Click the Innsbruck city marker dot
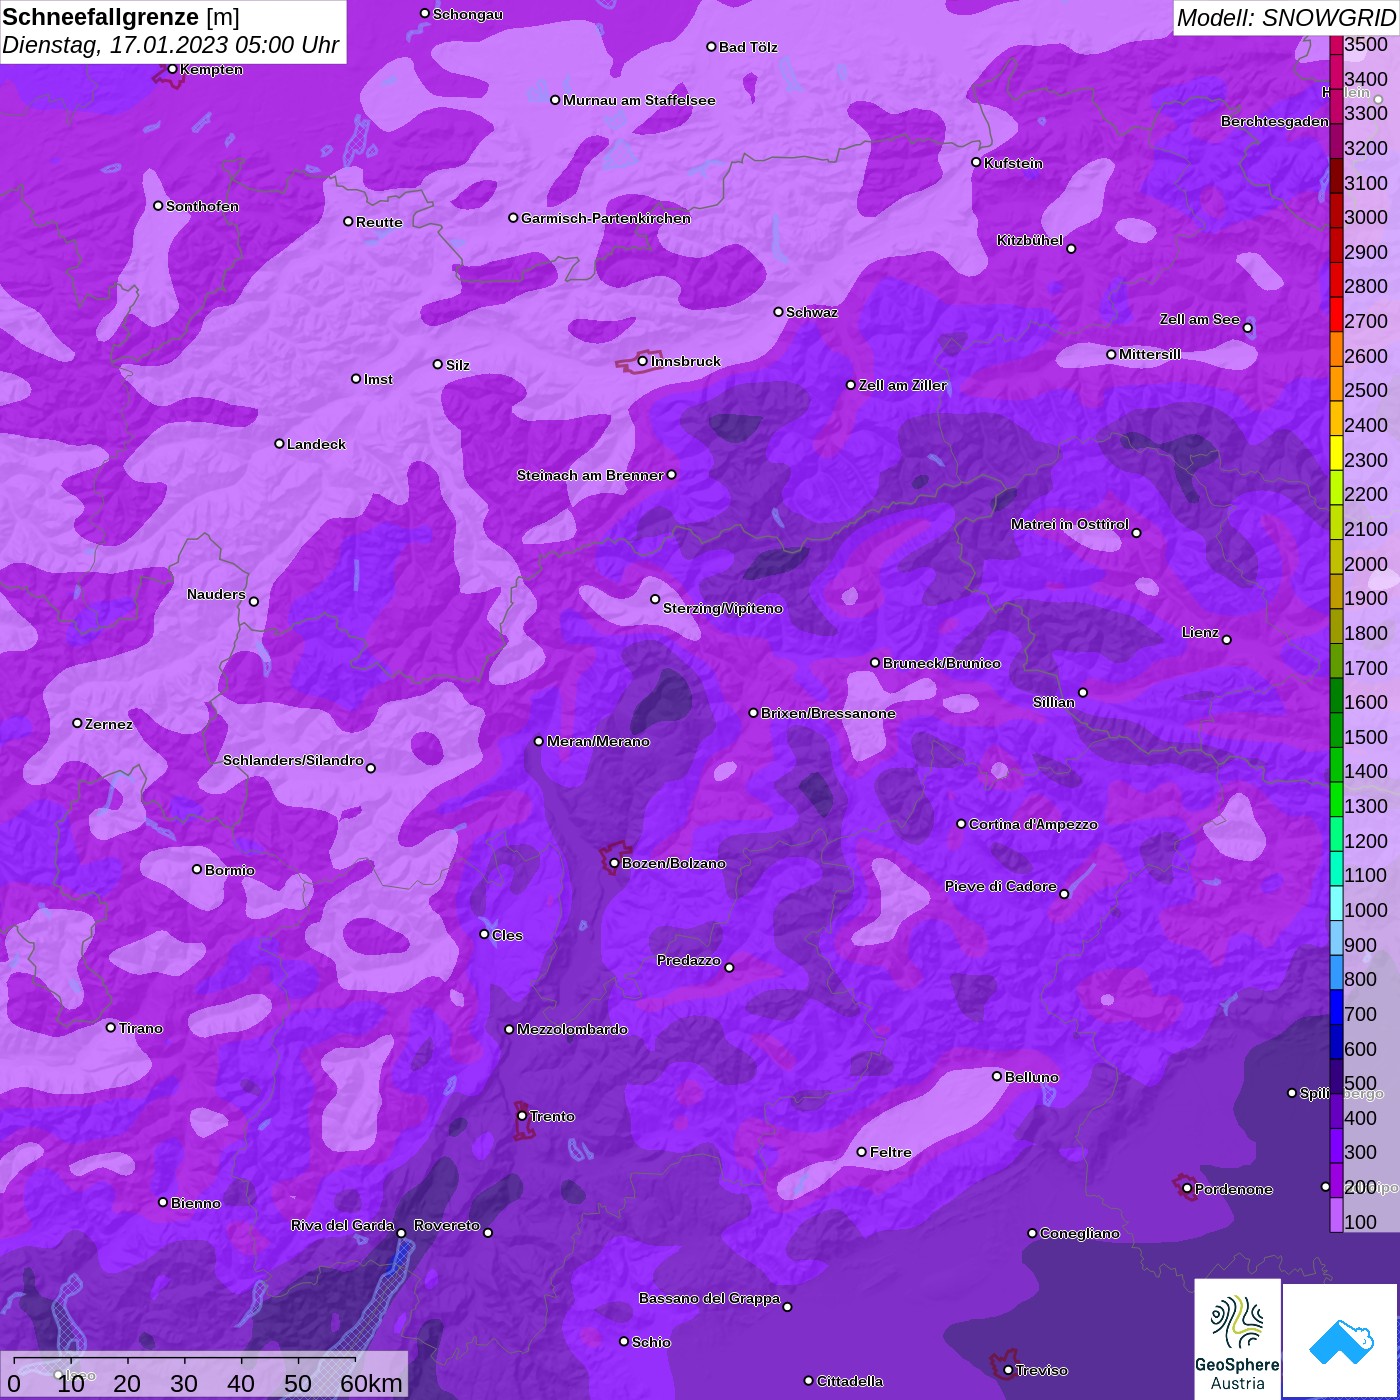Viewport: 1400px width, 1400px height. (642, 361)
